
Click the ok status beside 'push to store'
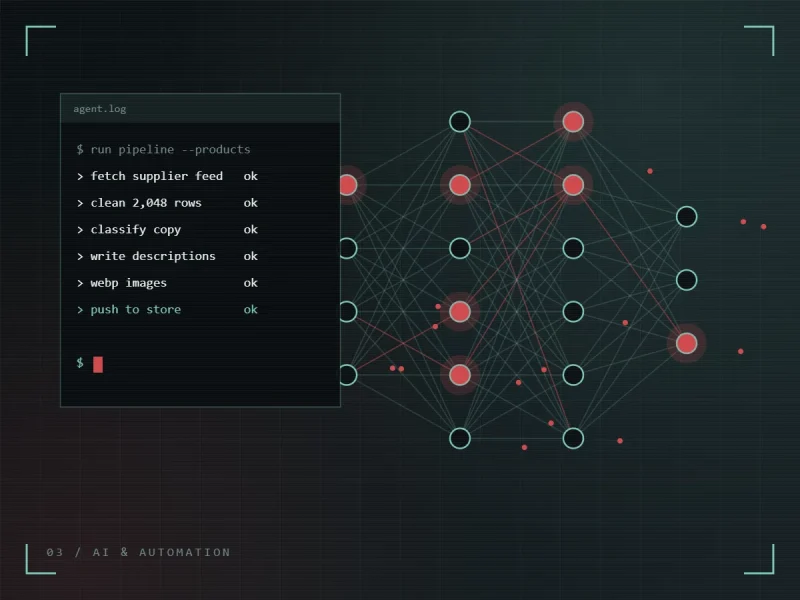(251, 310)
